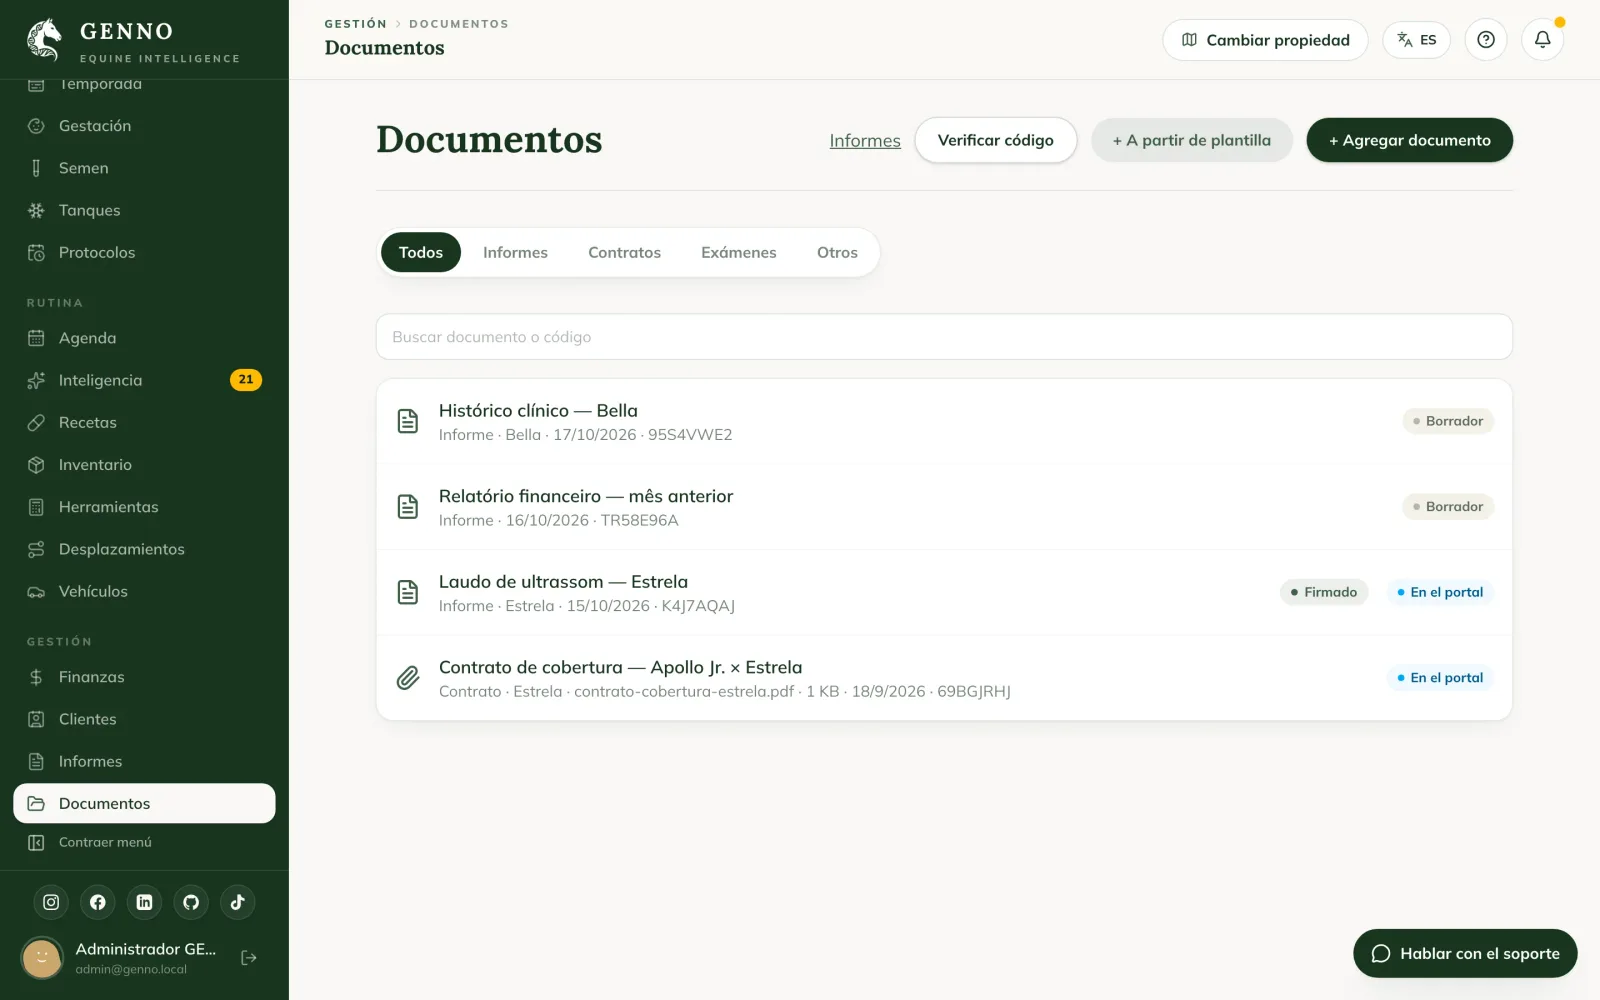Open Recetas in the sidebar
Screen dimensions: 1600x1000
coord(144,422)
